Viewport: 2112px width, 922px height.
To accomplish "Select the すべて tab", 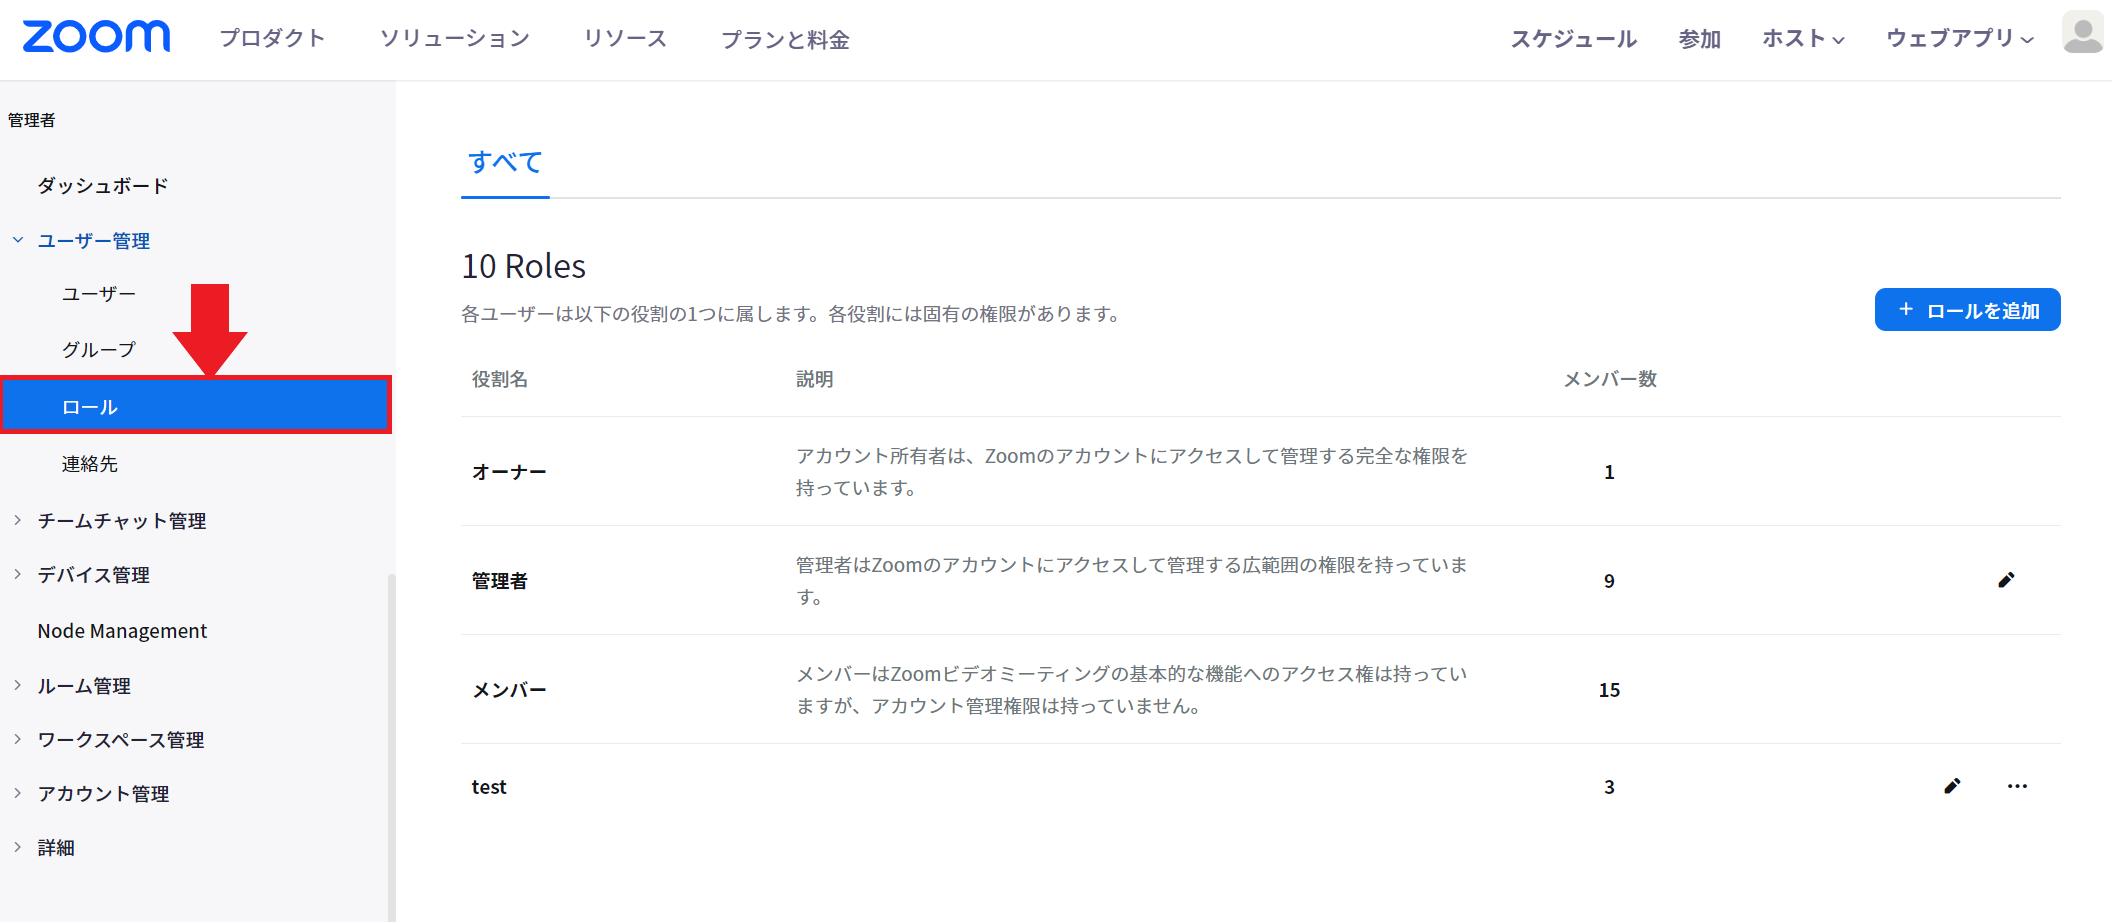I will click(x=505, y=162).
